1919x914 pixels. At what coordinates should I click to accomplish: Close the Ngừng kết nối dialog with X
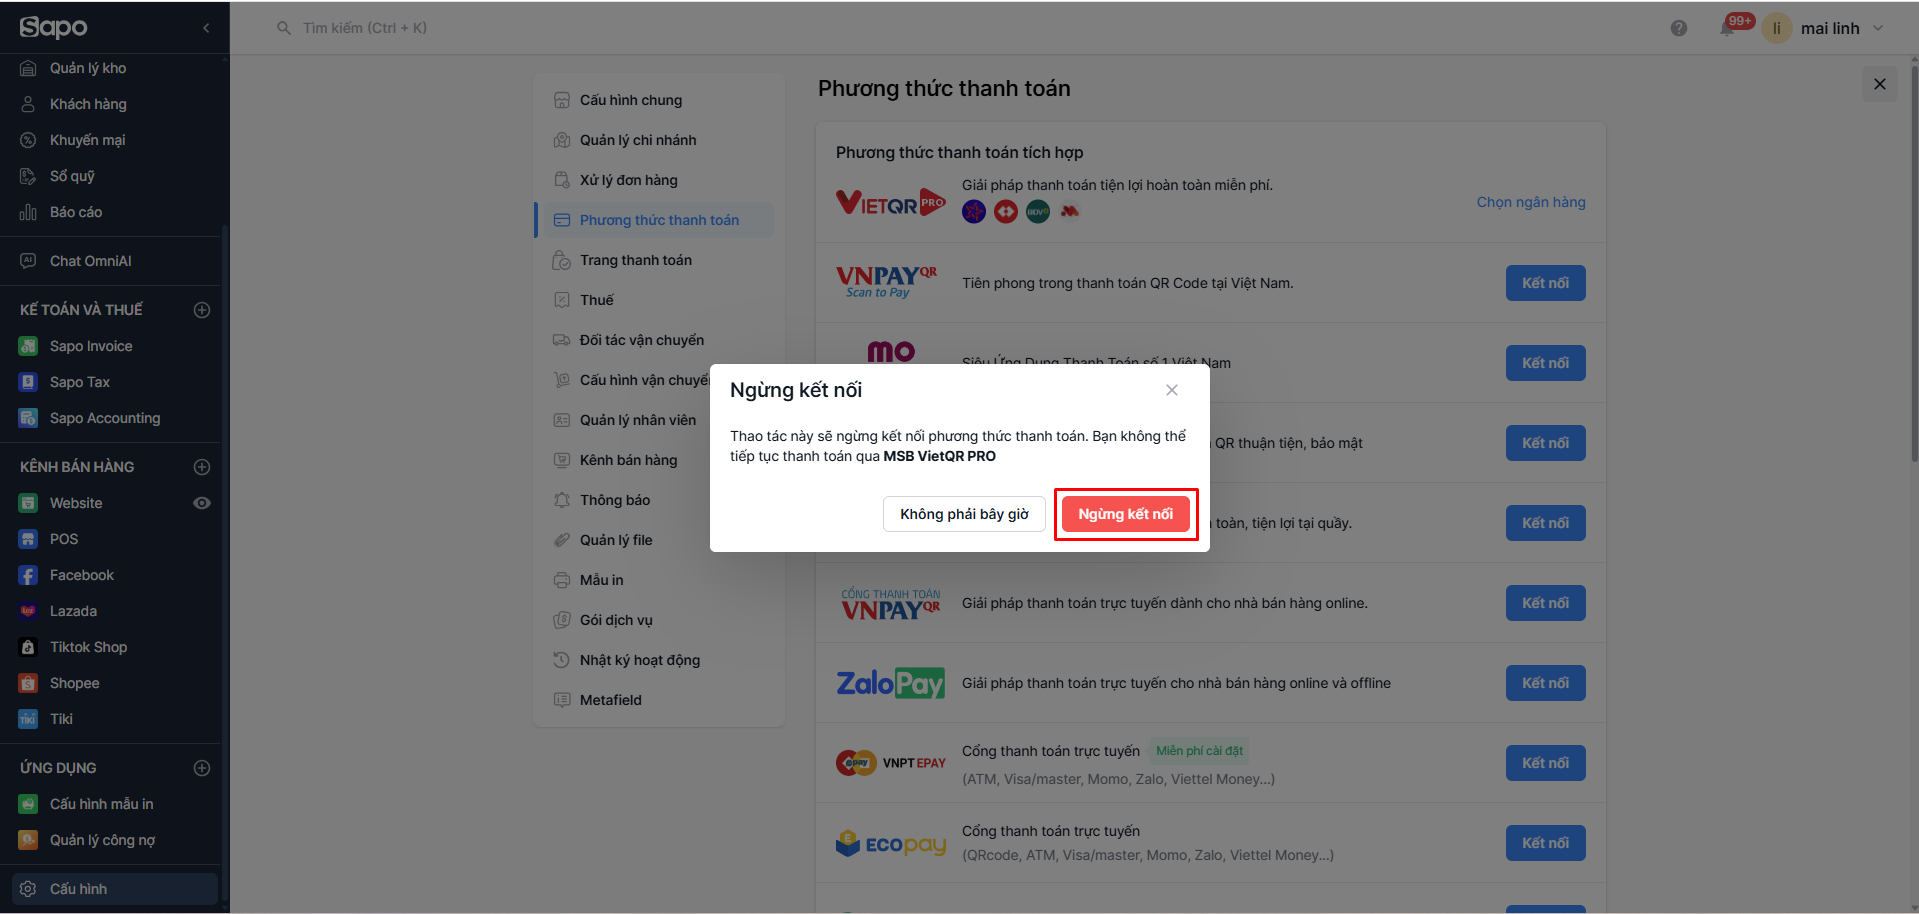pyautogui.click(x=1172, y=390)
